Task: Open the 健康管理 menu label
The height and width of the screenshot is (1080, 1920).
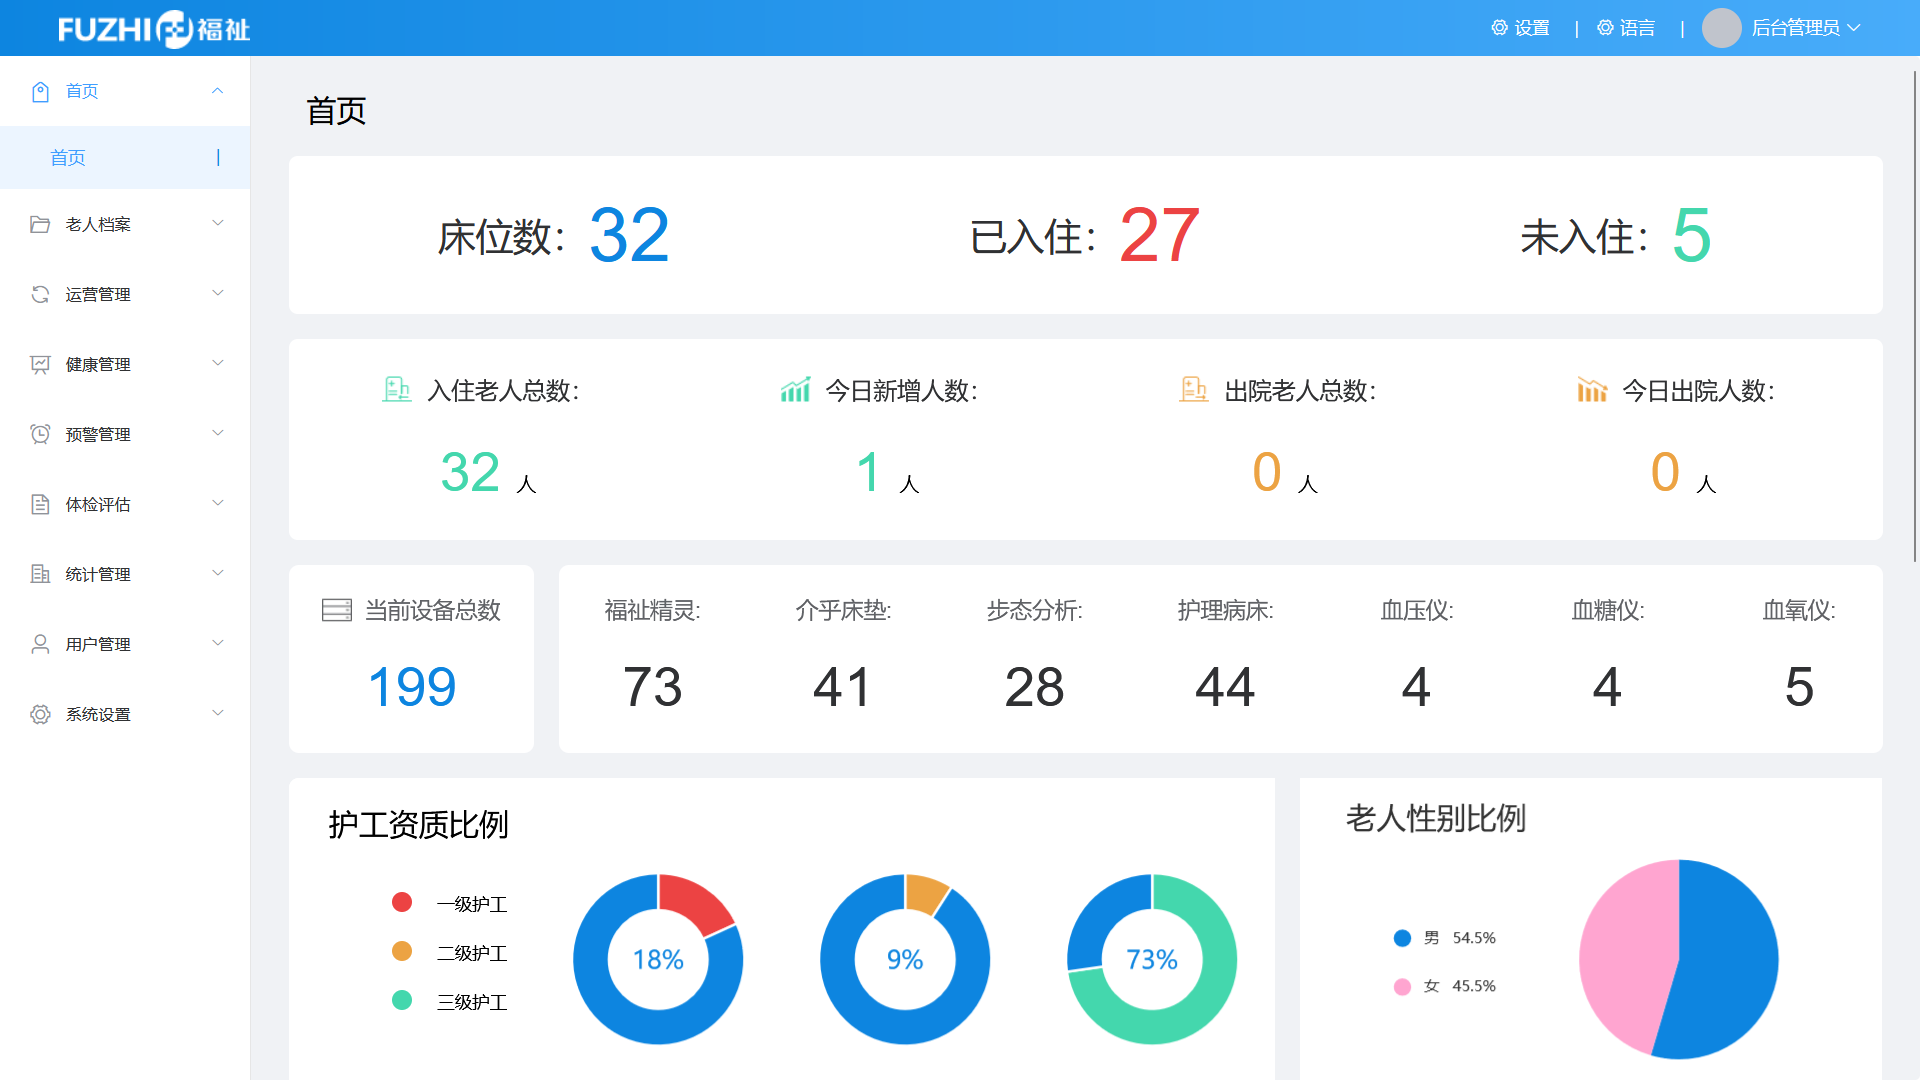Action: pyautogui.click(x=98, y=364)
